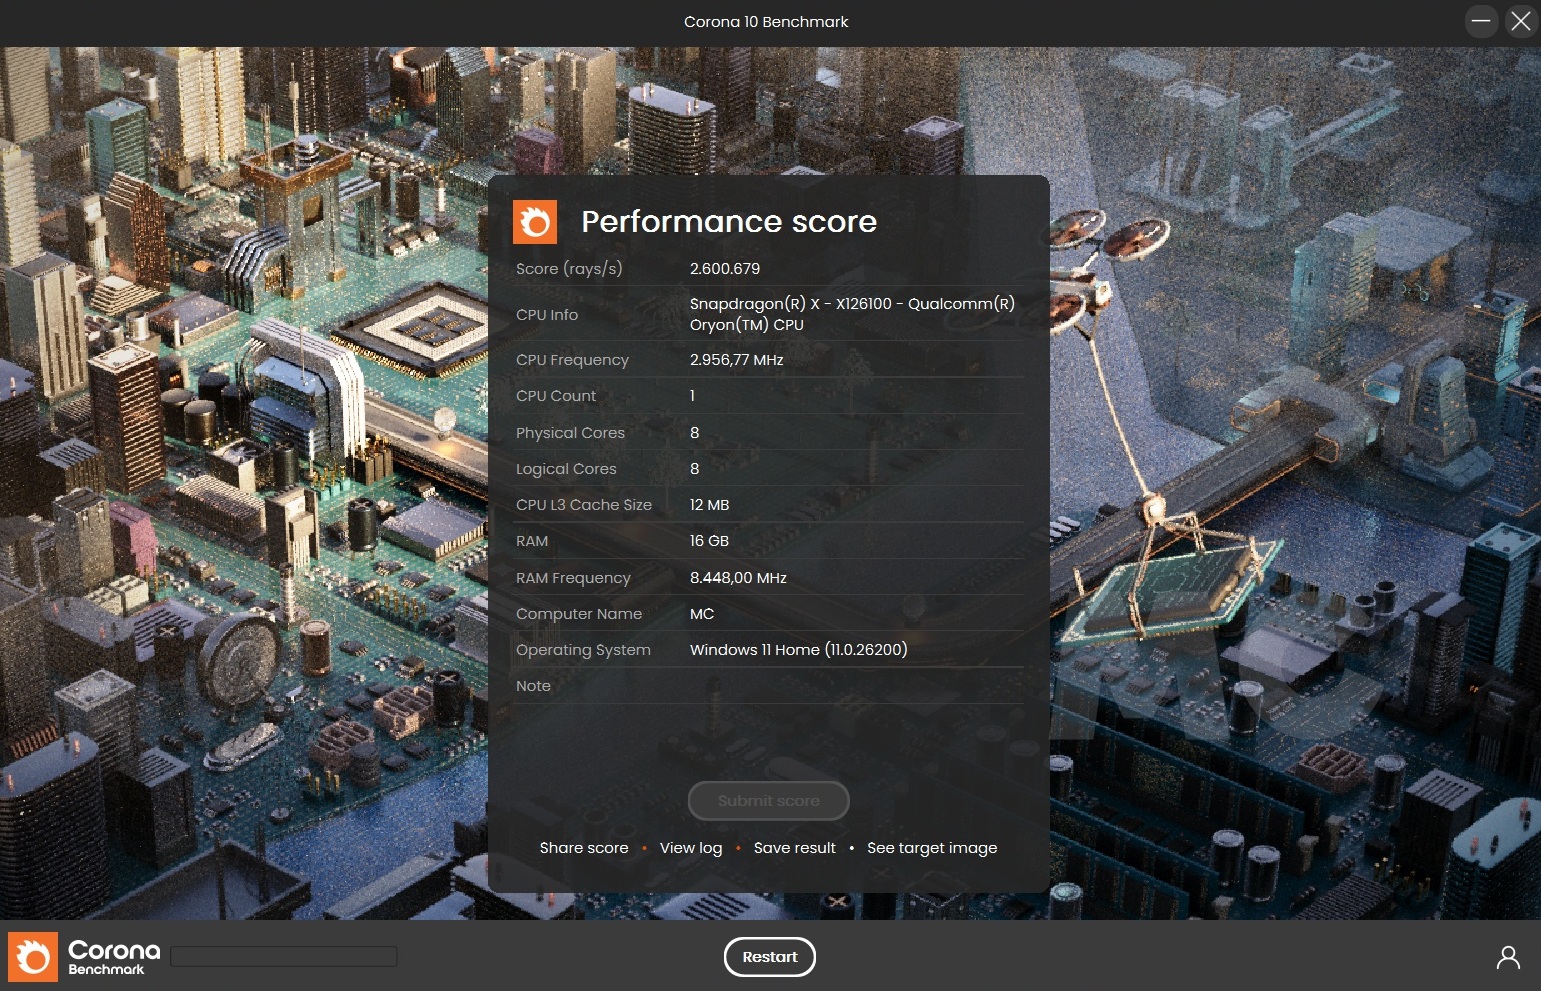
Task: Click the CPU Count value 1
Action: coord(692,396)
